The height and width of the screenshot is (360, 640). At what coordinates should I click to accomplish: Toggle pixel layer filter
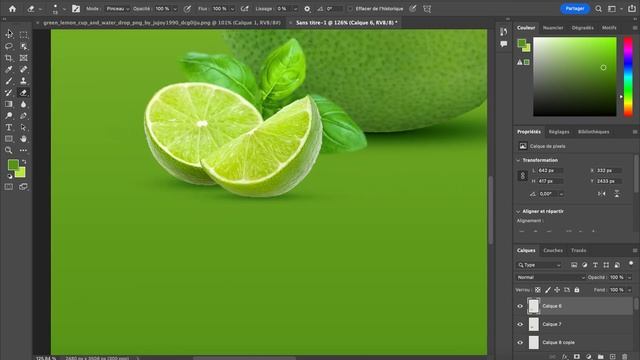pyautogui.click(x=574, y=265)
